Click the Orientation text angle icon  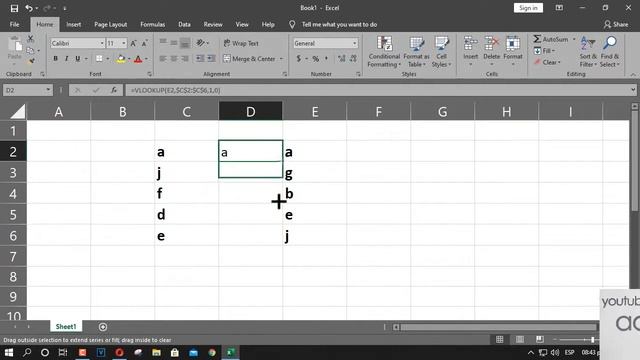point(200,43)
